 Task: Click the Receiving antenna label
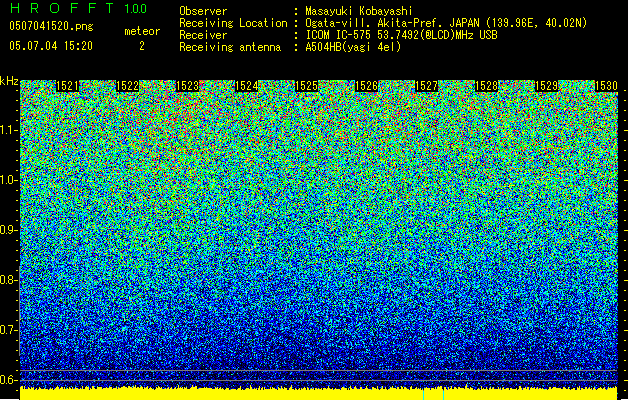tap(230, 47)
